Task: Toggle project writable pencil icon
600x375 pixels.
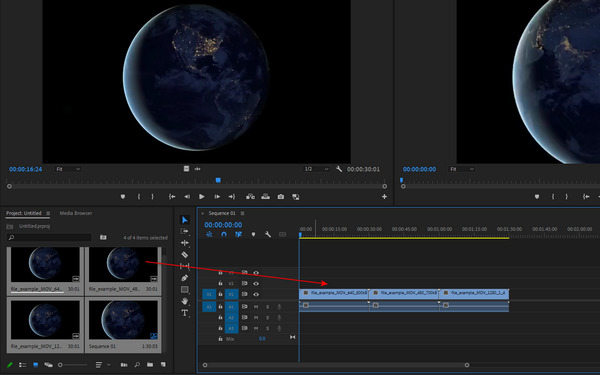Action: 10,365
